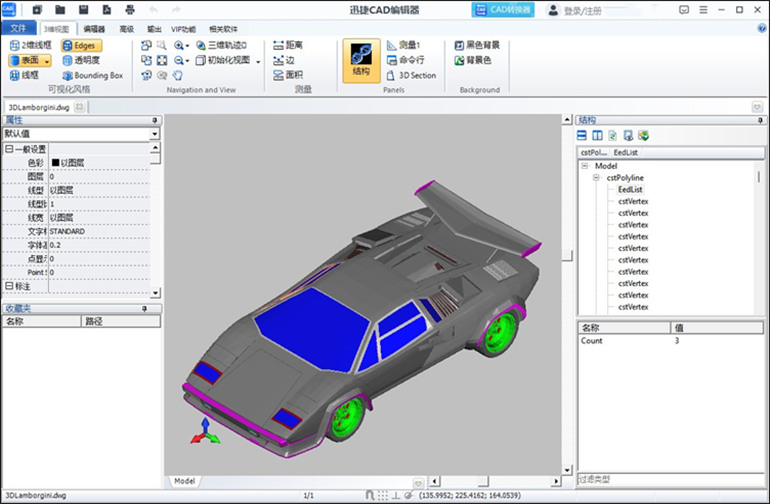
Task: Open the 表面 style dropdown arrow
Action: (47, 61)
